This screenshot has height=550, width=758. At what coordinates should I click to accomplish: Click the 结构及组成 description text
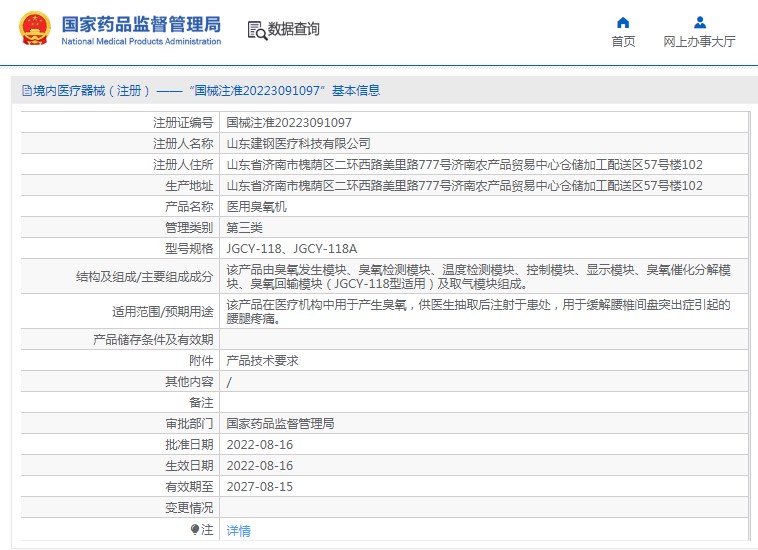[x=479, y=276]
